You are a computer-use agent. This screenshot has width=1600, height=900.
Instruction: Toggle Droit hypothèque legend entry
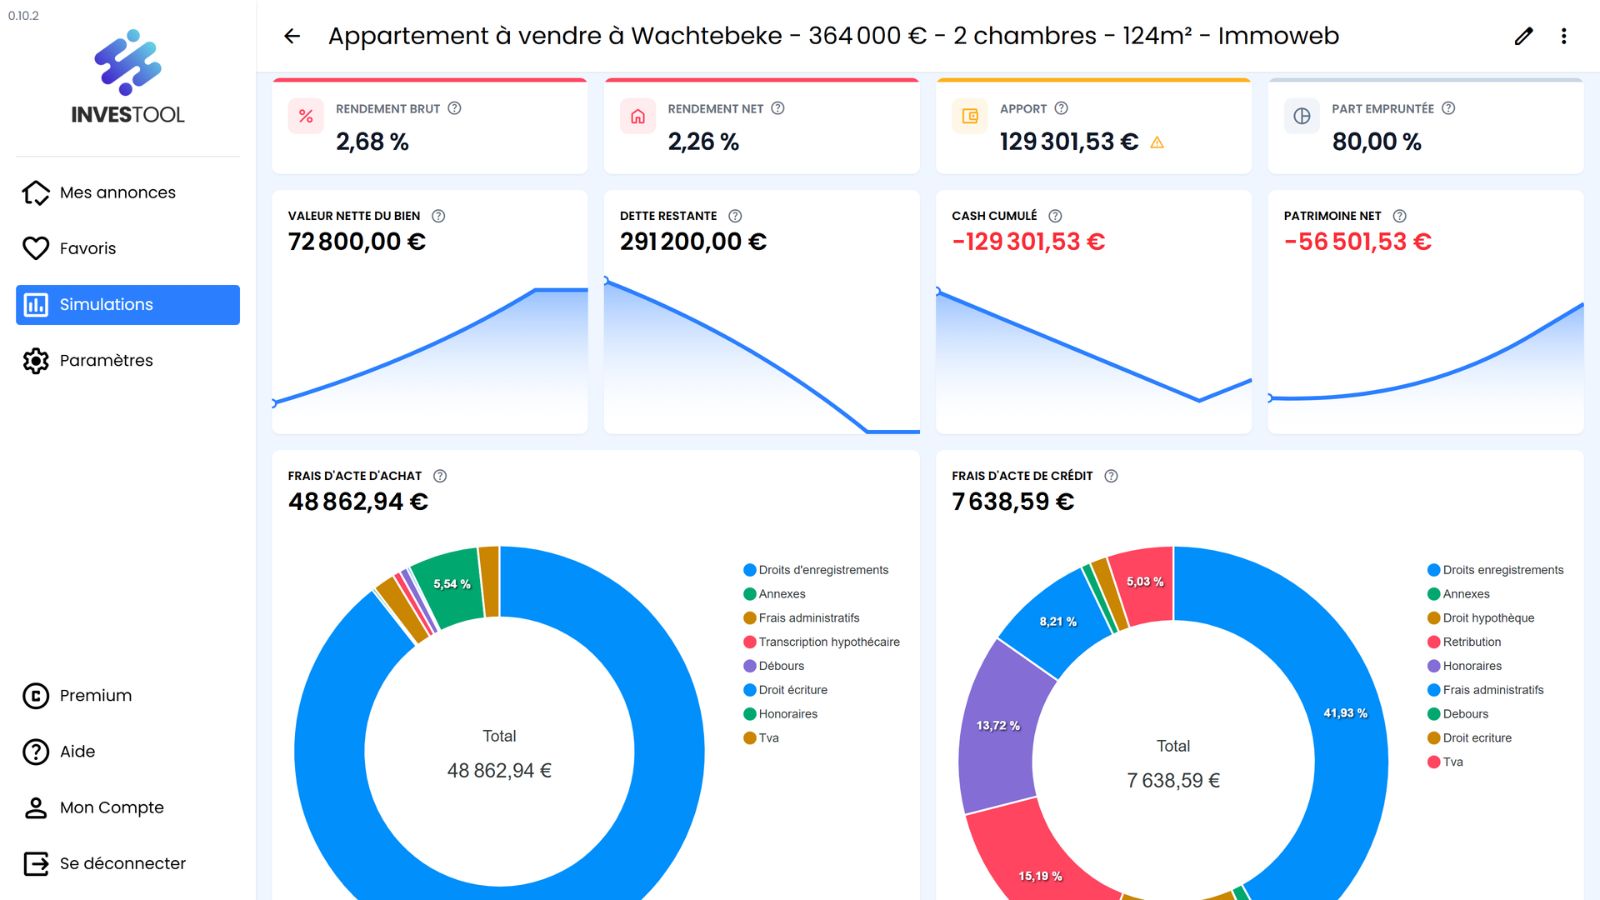click(x=1481, y=618)
